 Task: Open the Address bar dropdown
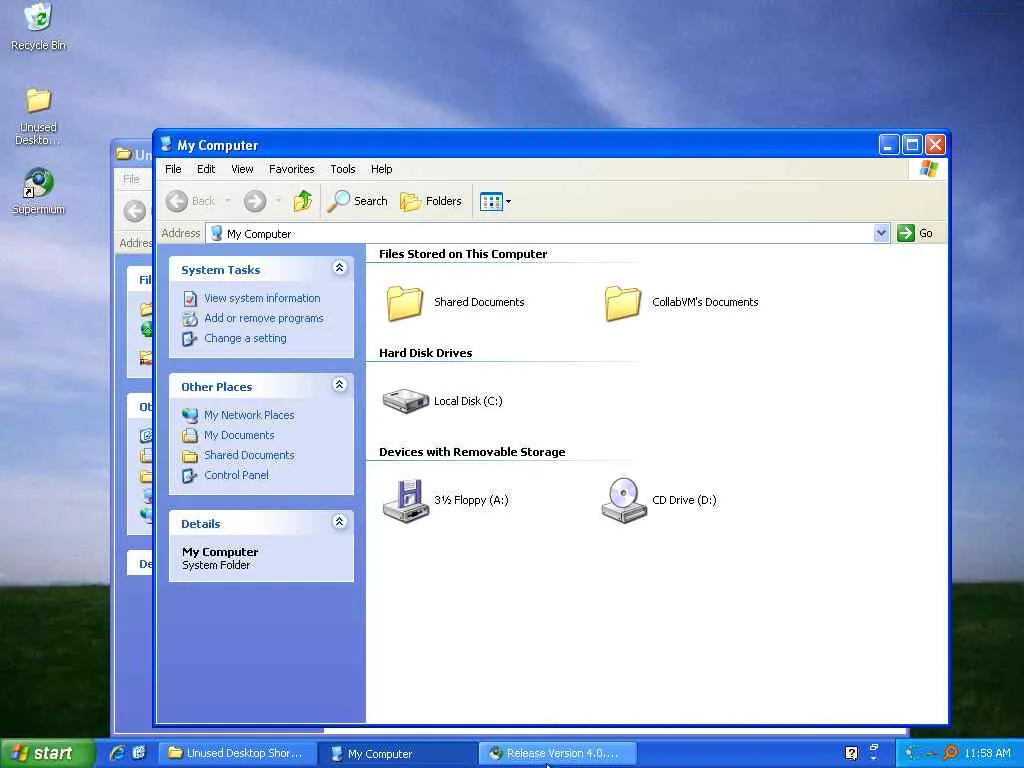point(881,233)
